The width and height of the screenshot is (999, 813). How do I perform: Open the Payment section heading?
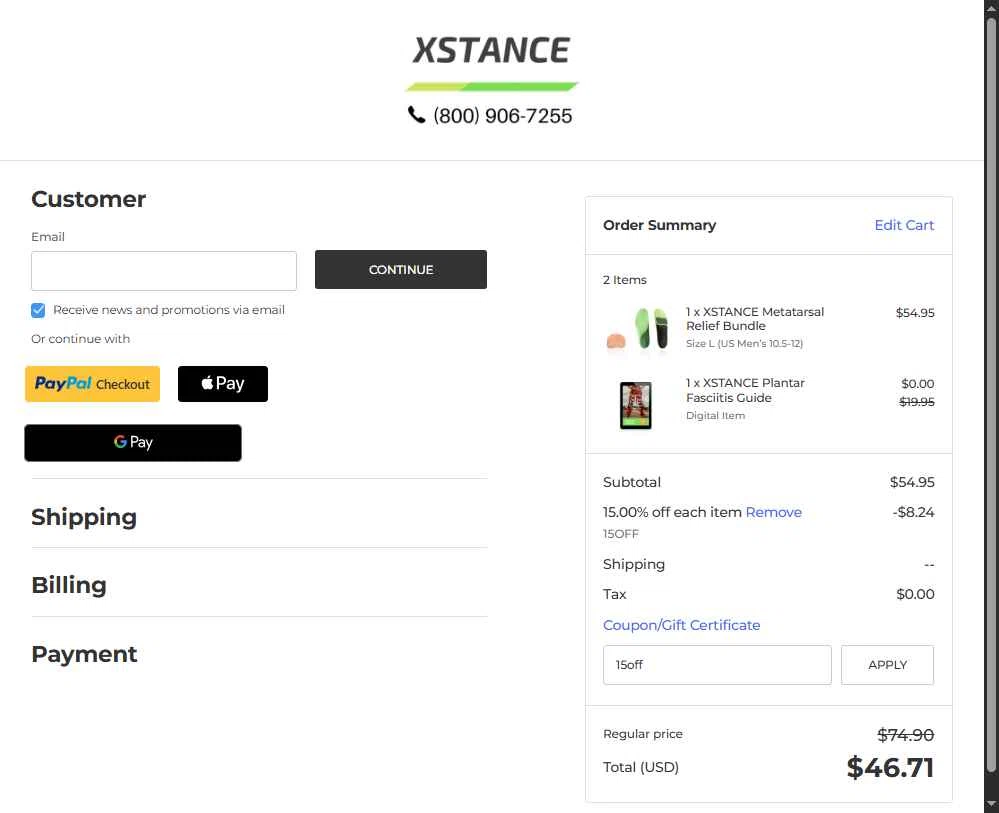(84, 654)
